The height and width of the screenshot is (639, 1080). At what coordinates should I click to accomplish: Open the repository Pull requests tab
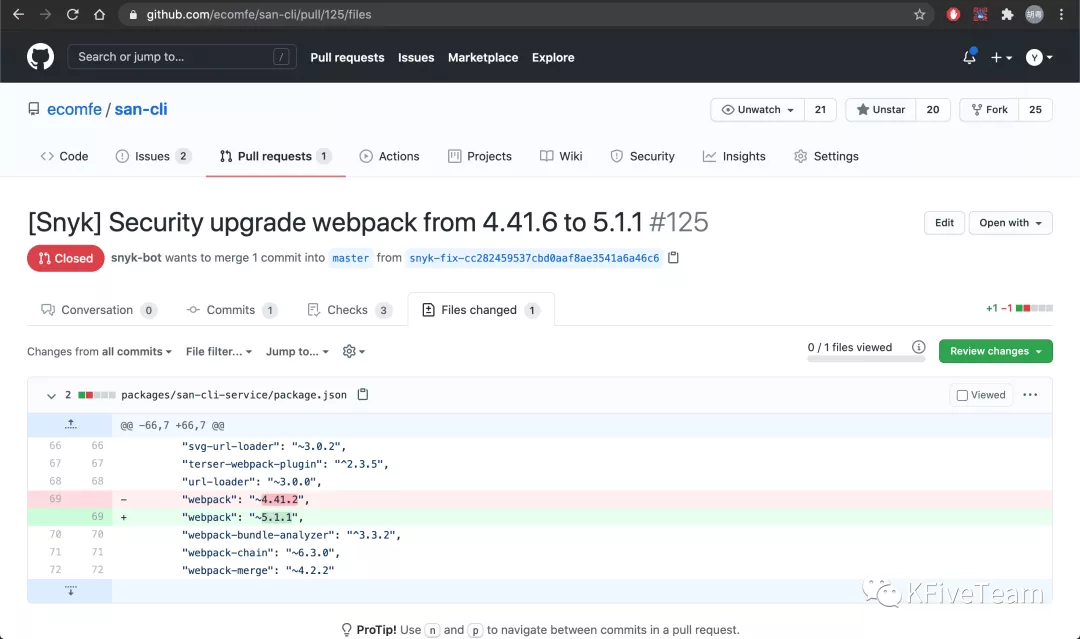coord(276,156)
